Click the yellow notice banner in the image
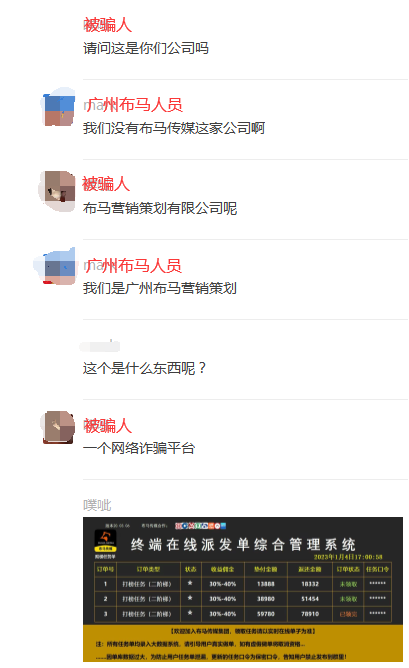This screenshot has width=409, height=668. point(243,643)
